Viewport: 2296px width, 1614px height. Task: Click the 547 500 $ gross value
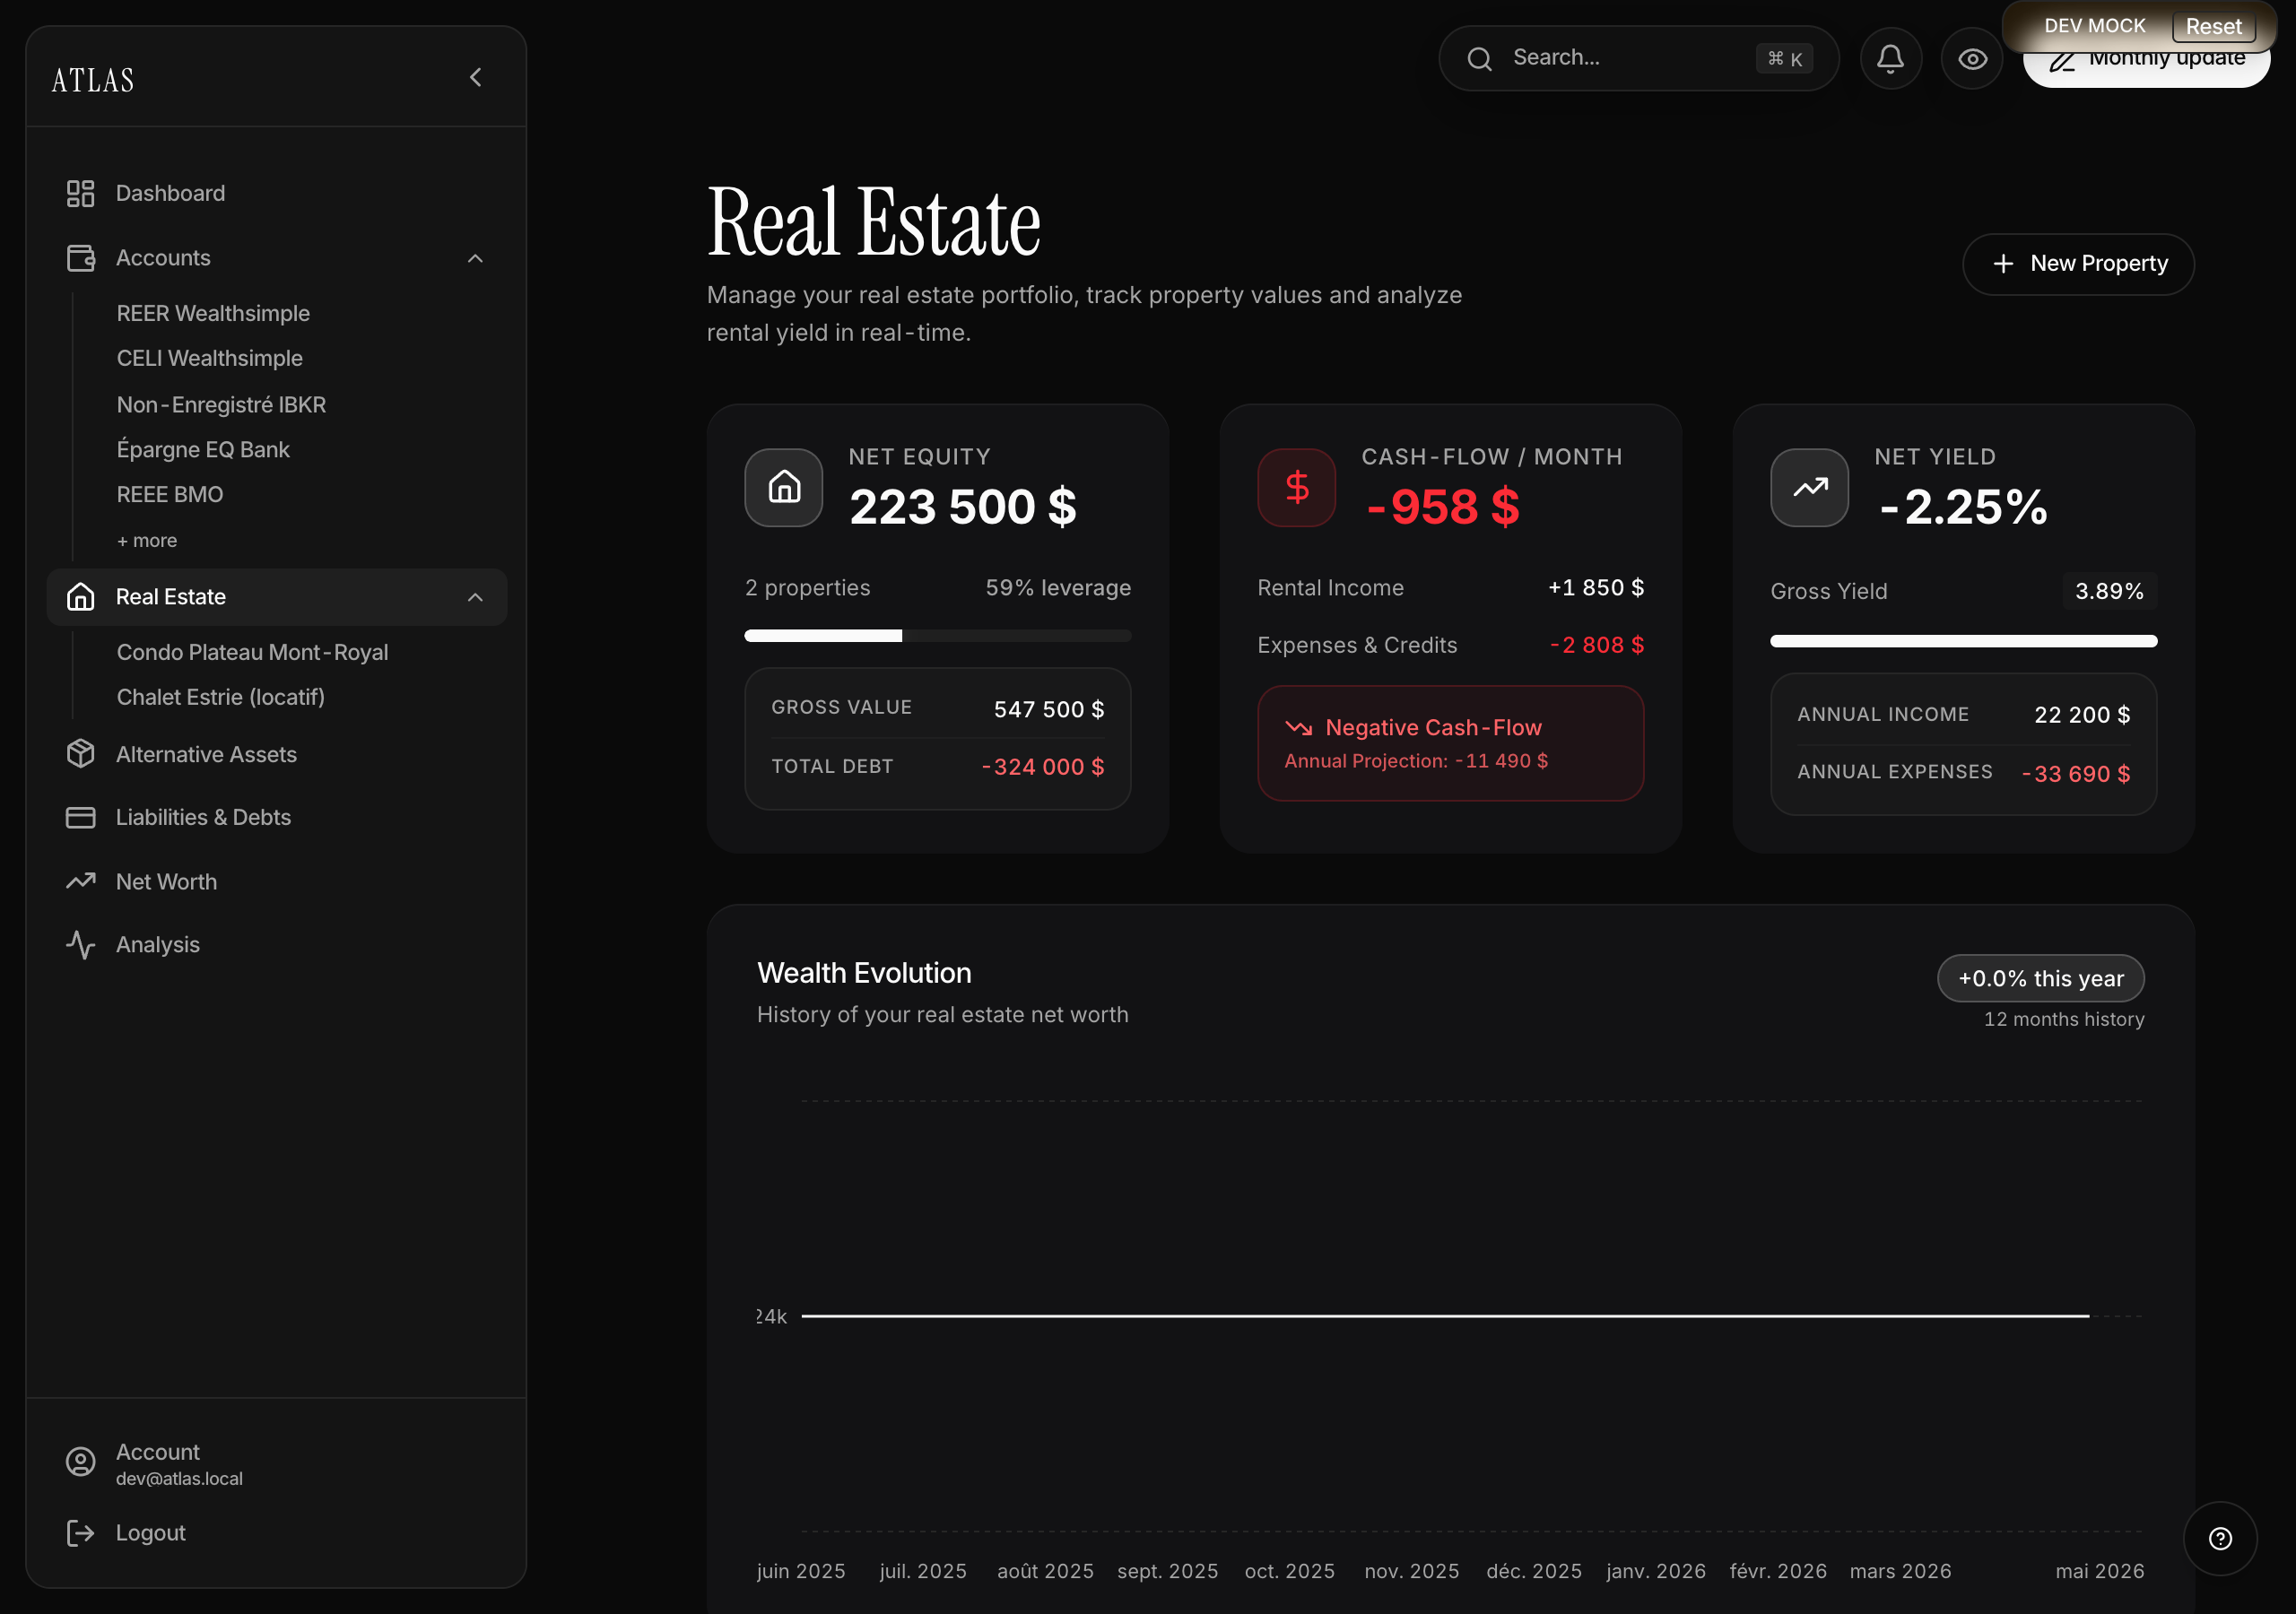1048,709
